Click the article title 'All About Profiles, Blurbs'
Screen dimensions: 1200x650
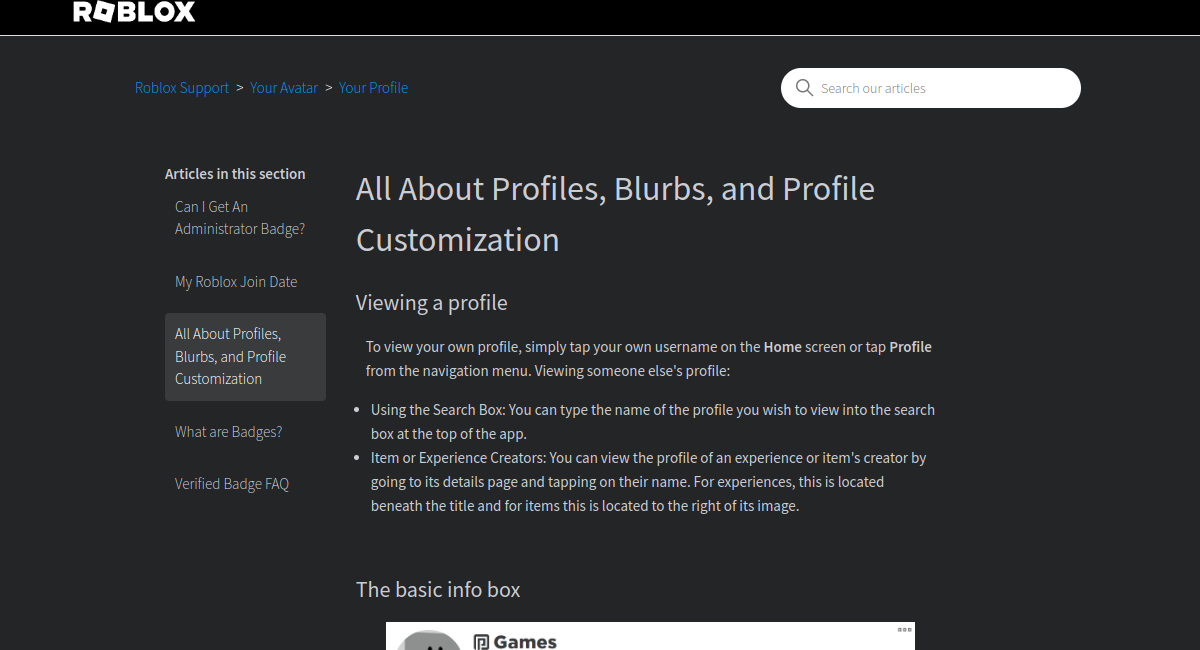coord(615,214)
